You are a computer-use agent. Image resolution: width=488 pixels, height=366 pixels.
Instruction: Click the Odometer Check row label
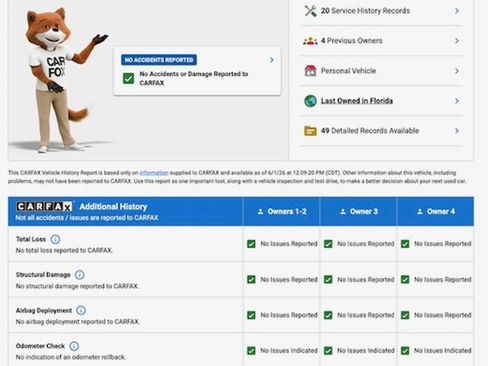click(x=40, y=346)
